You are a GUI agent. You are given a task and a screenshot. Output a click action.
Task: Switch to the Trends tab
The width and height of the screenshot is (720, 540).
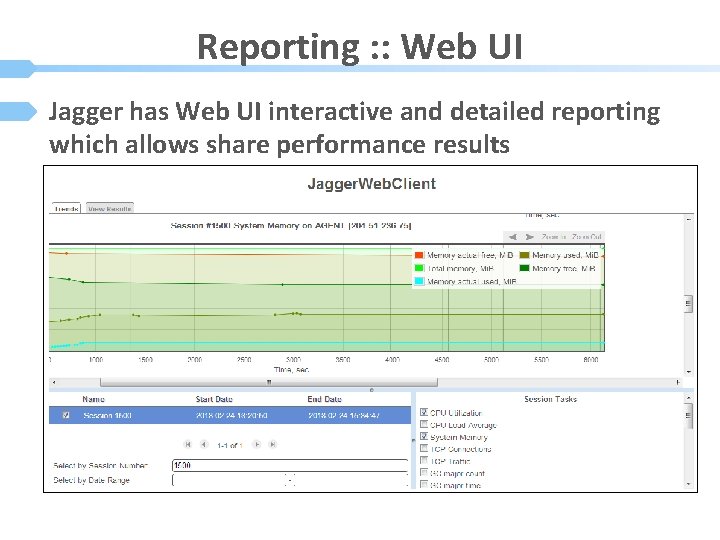tap(66, 208)
